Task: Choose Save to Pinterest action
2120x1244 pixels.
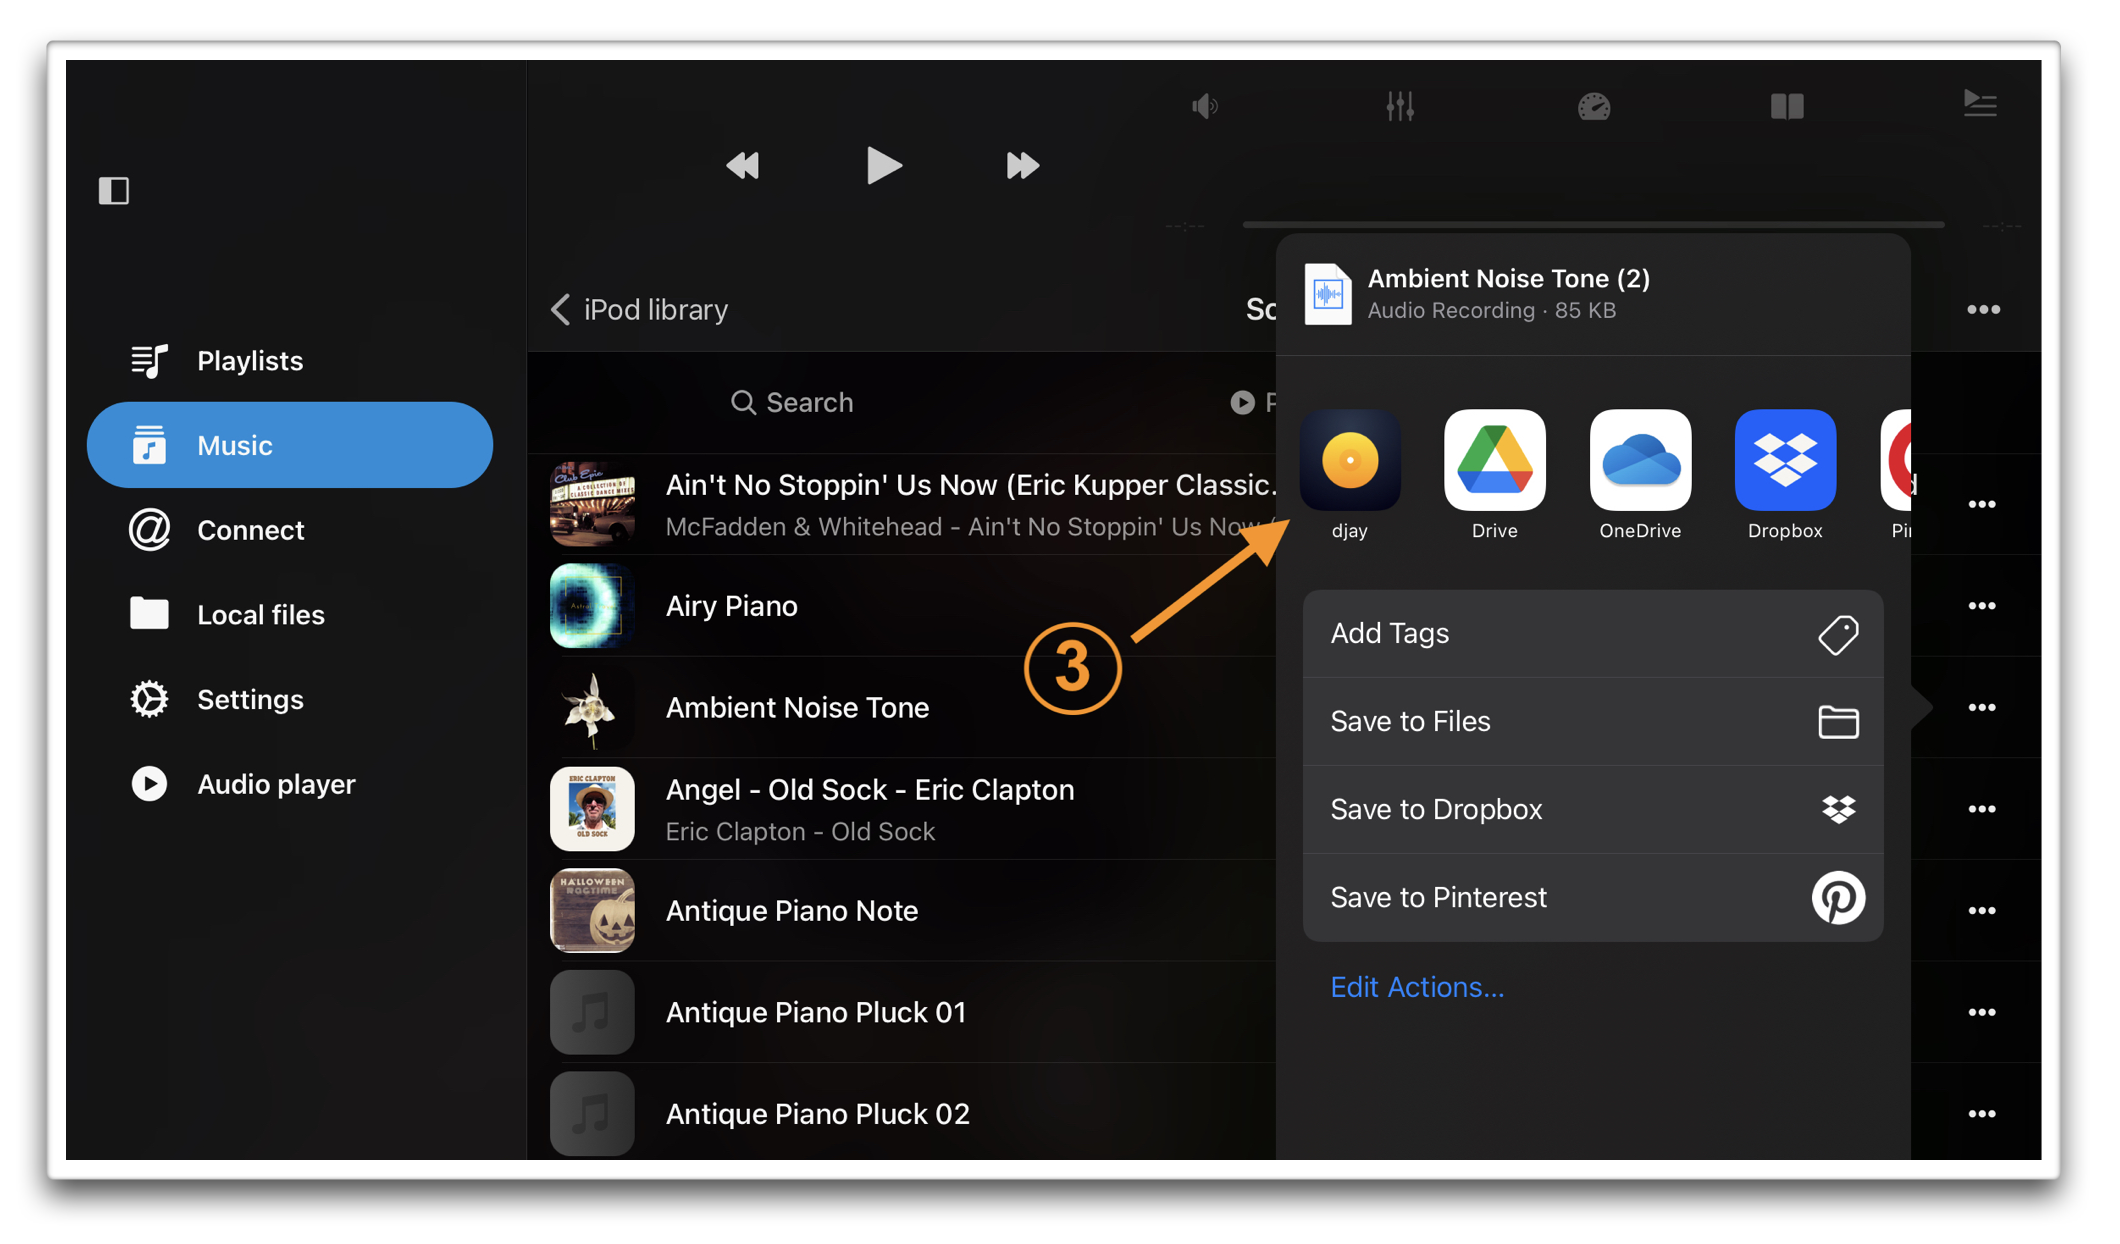Action: 1593,898
